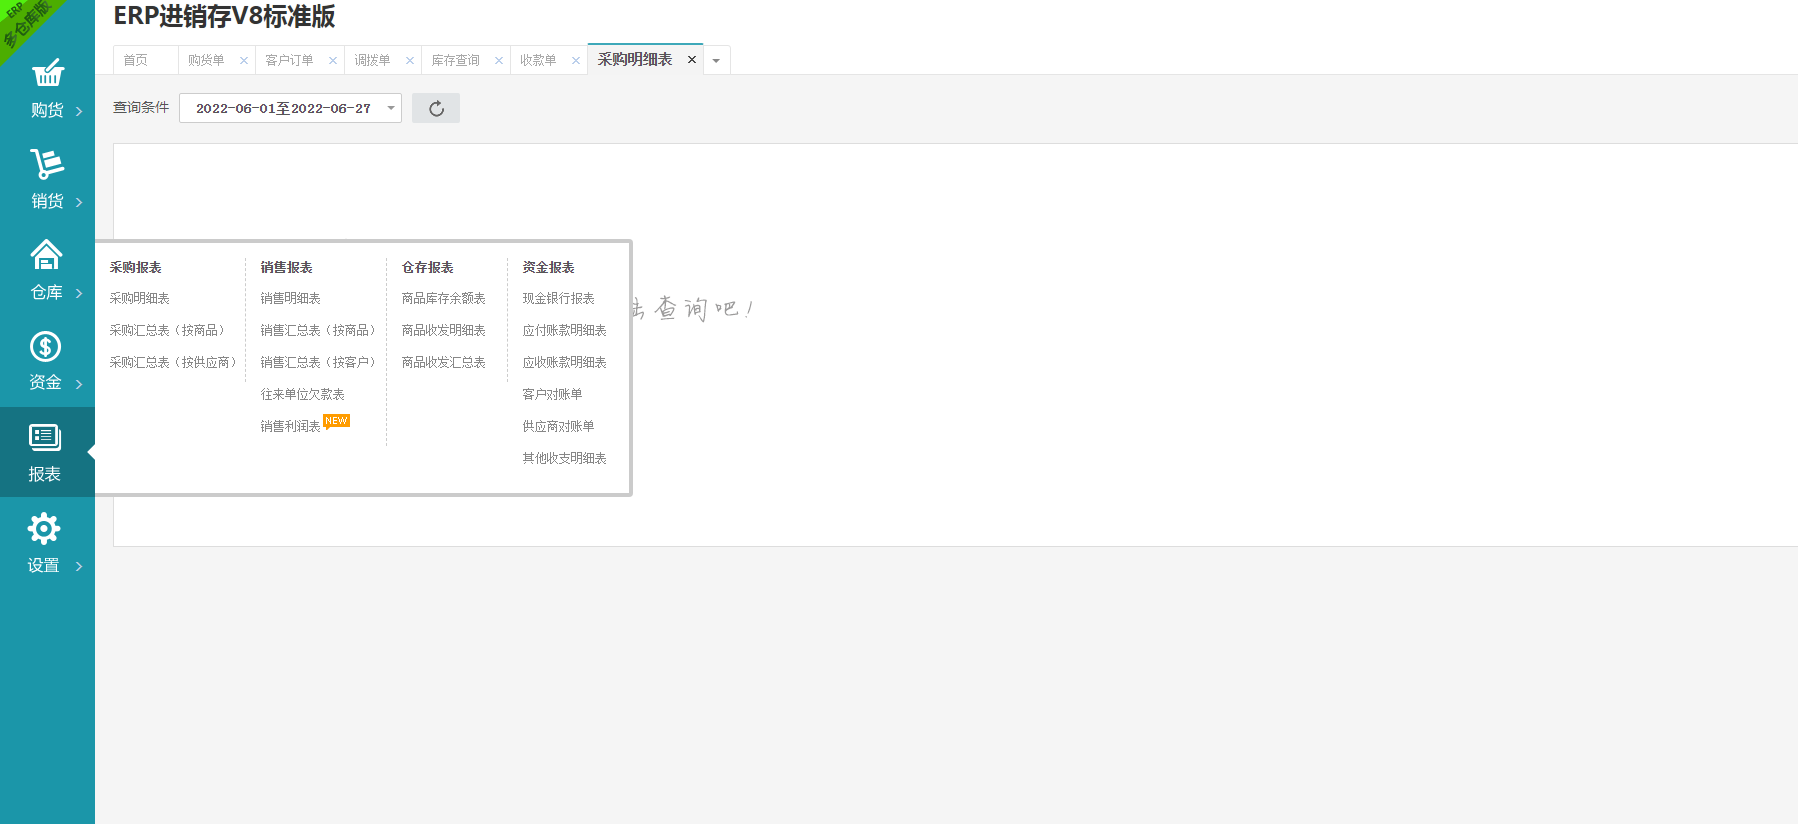Image resolution: width=1798 pixels, height=824 pixels.
Task: Close the 购货单 tab
Action: click(244, 61)
